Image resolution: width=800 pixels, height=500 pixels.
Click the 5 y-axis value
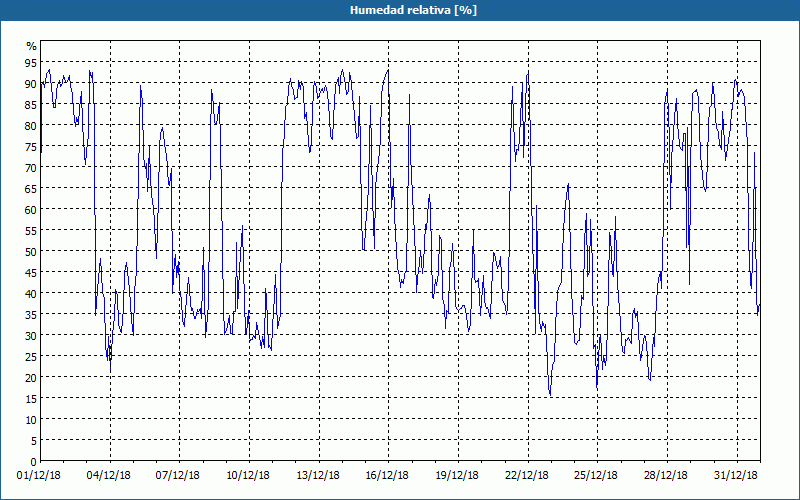(x=34, y=440)
